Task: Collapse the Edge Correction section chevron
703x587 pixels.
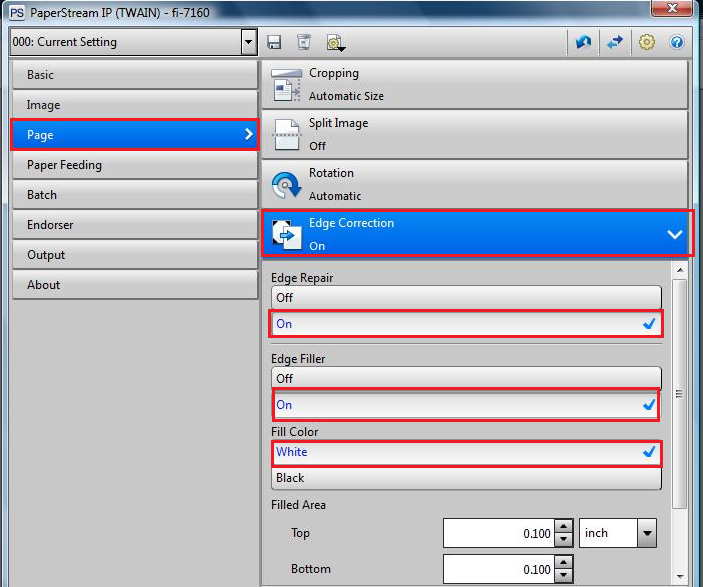Action: tap(674, 234)
